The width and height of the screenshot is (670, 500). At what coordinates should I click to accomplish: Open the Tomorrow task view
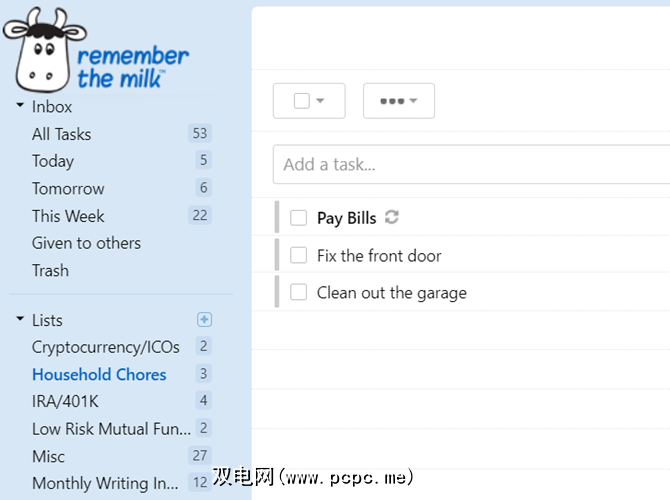coord(68,188)
